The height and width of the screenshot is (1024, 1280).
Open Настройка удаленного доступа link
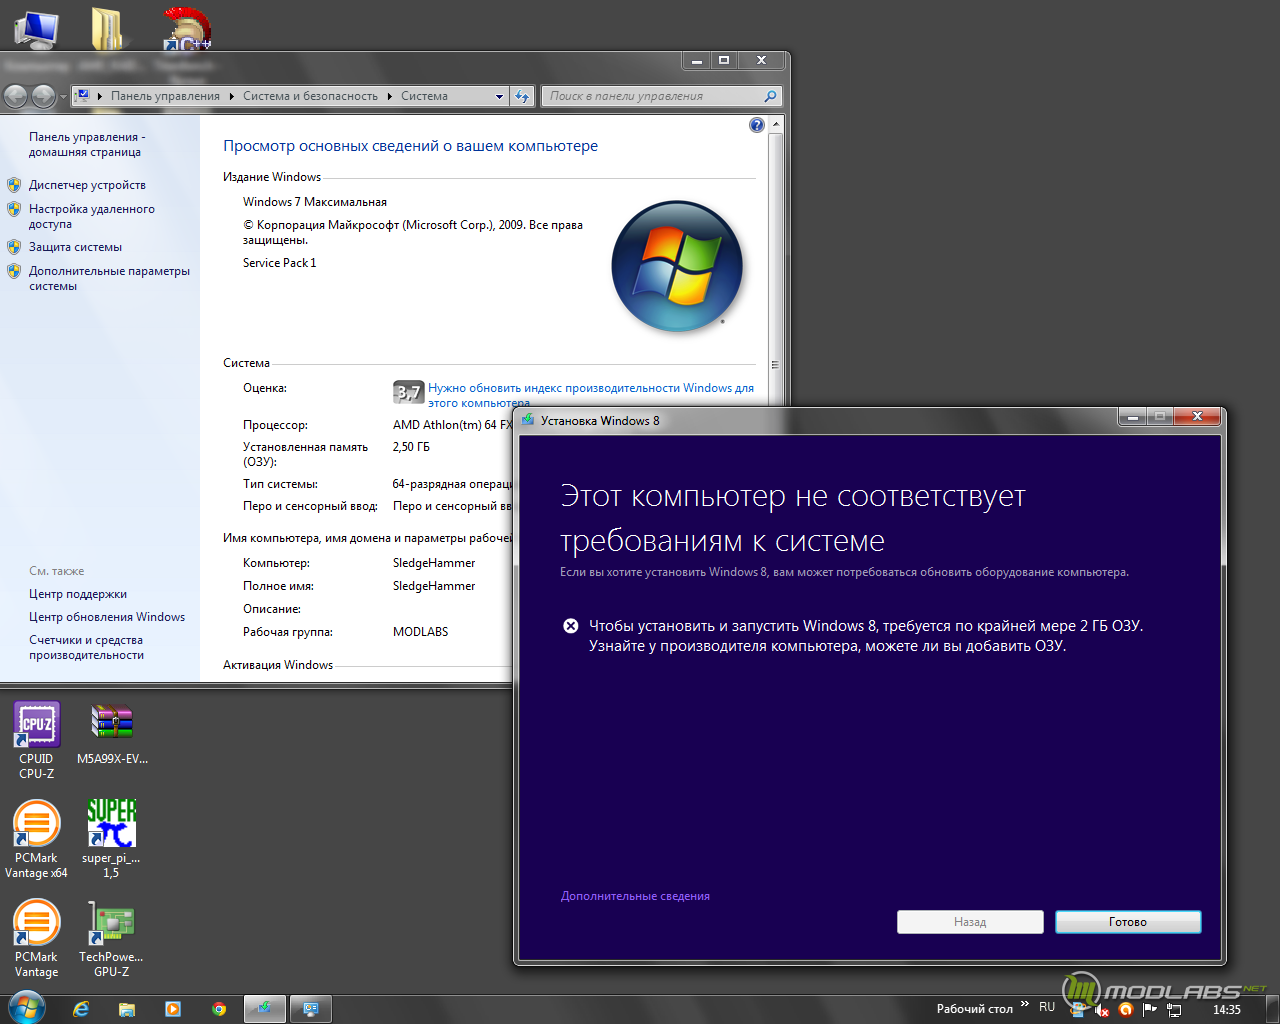(x=91, y=216)
